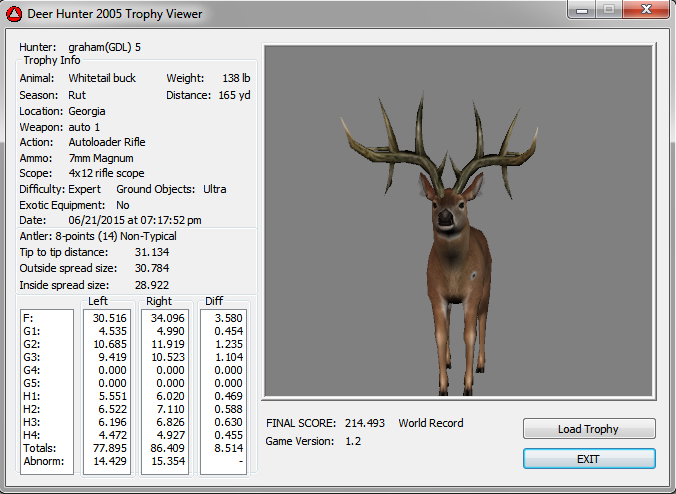Click the Load Trophy button
This screenshot has width=676, height=494.
(589, 429)
